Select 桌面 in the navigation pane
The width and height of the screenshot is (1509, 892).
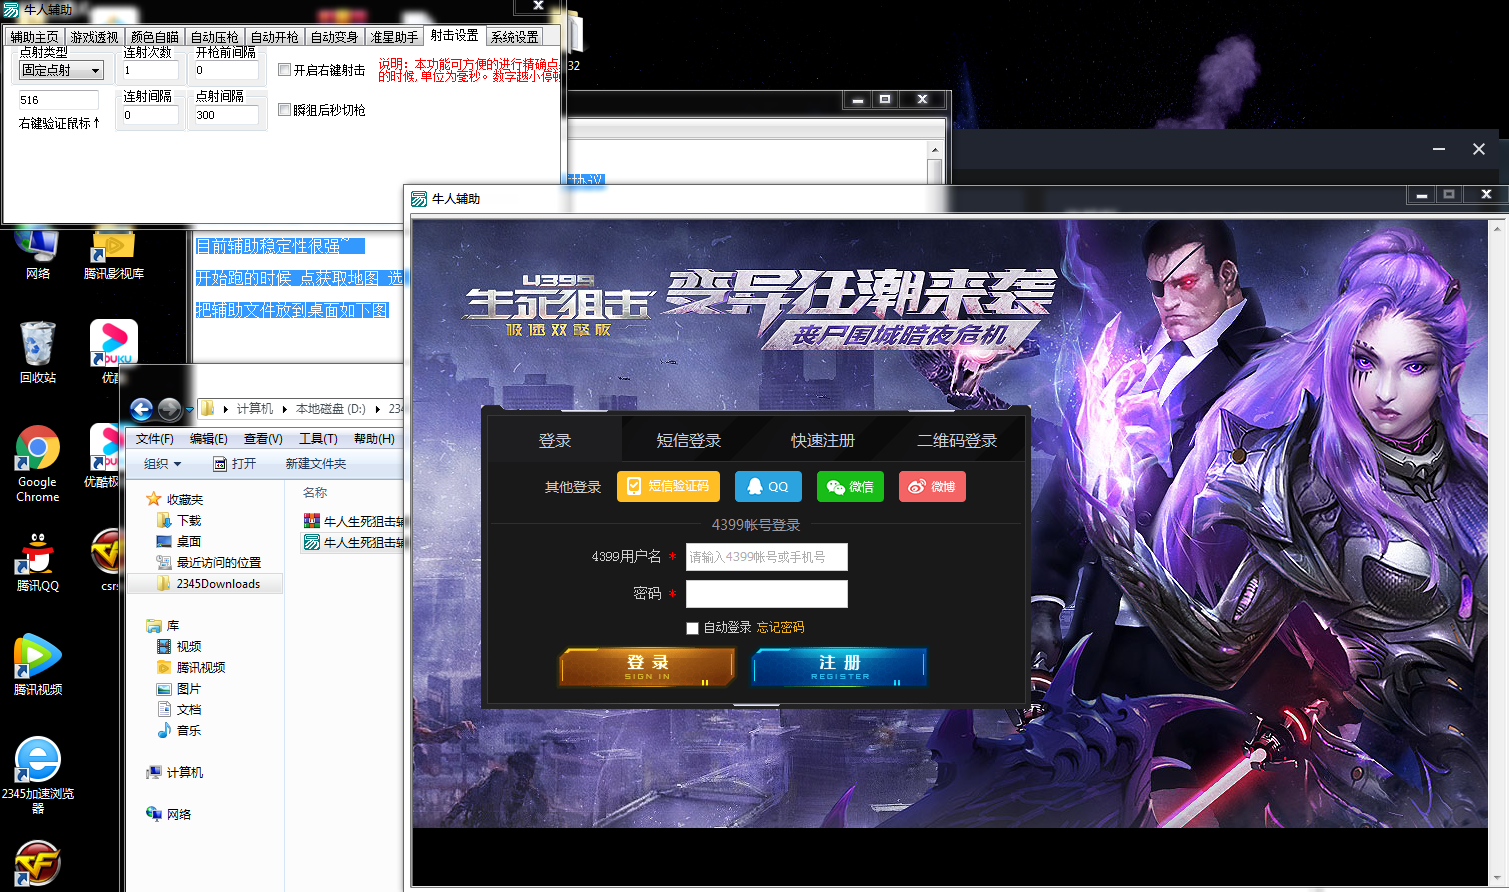(179, 541)
